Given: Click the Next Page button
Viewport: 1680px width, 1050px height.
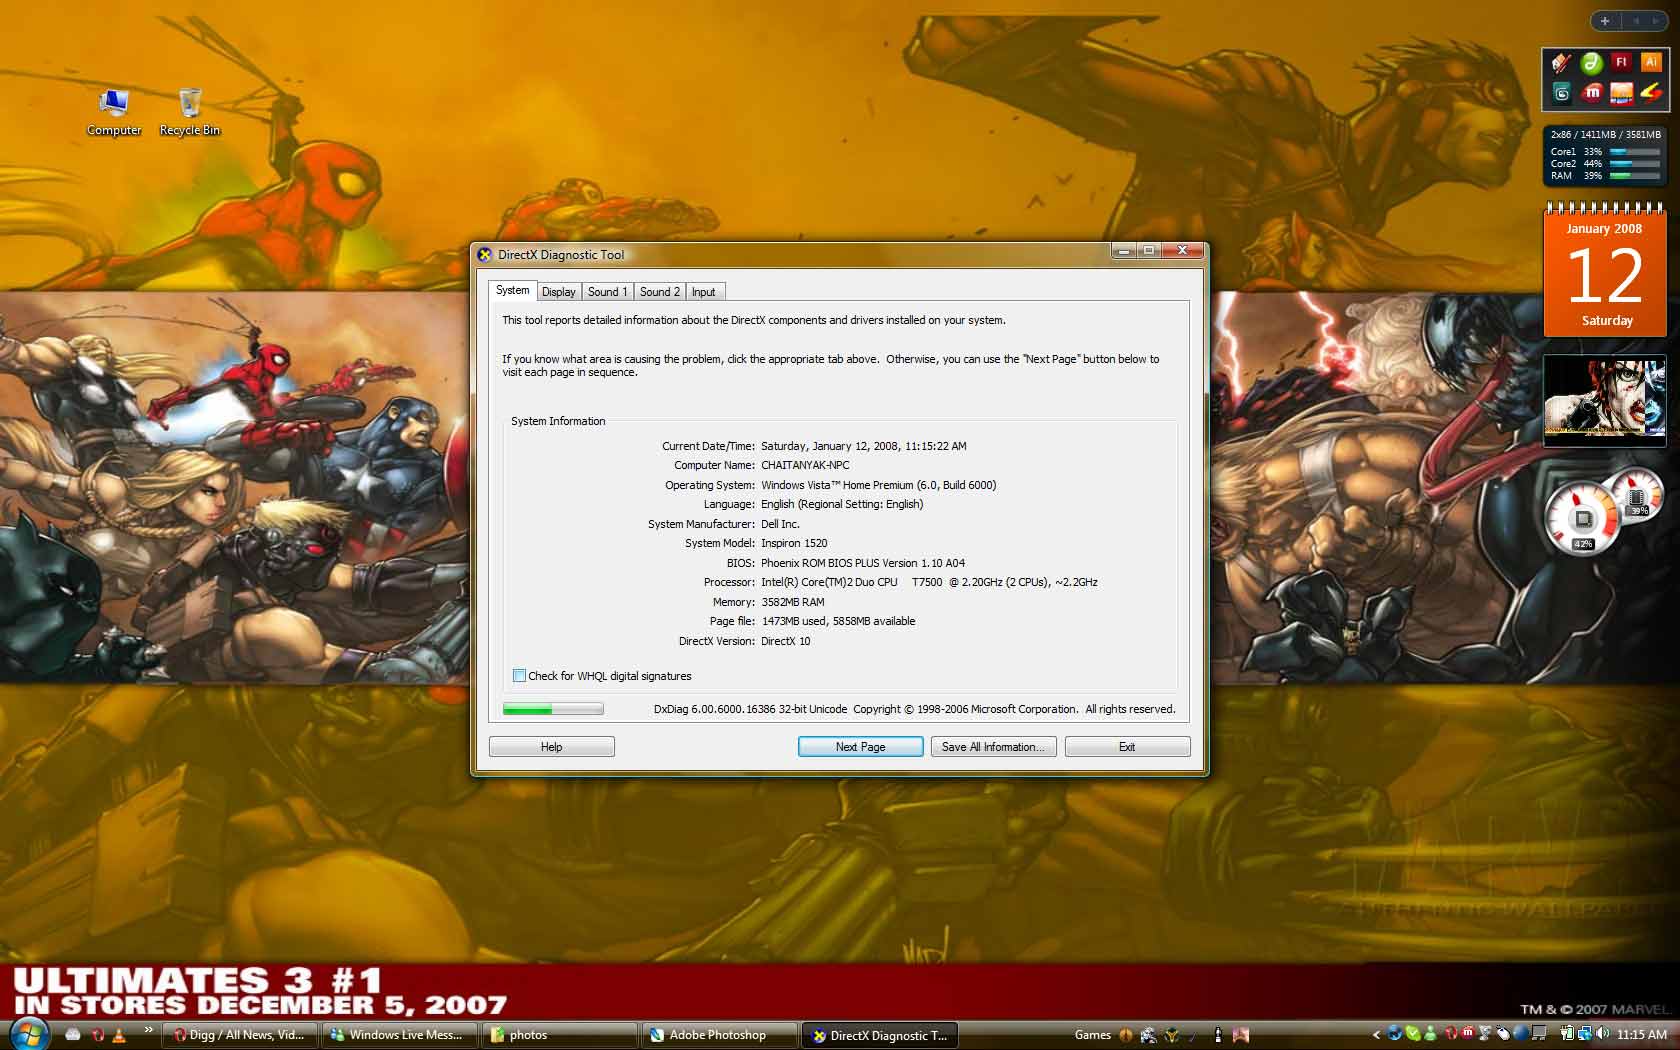Looking at the screenshot, I should coord(861,747).
